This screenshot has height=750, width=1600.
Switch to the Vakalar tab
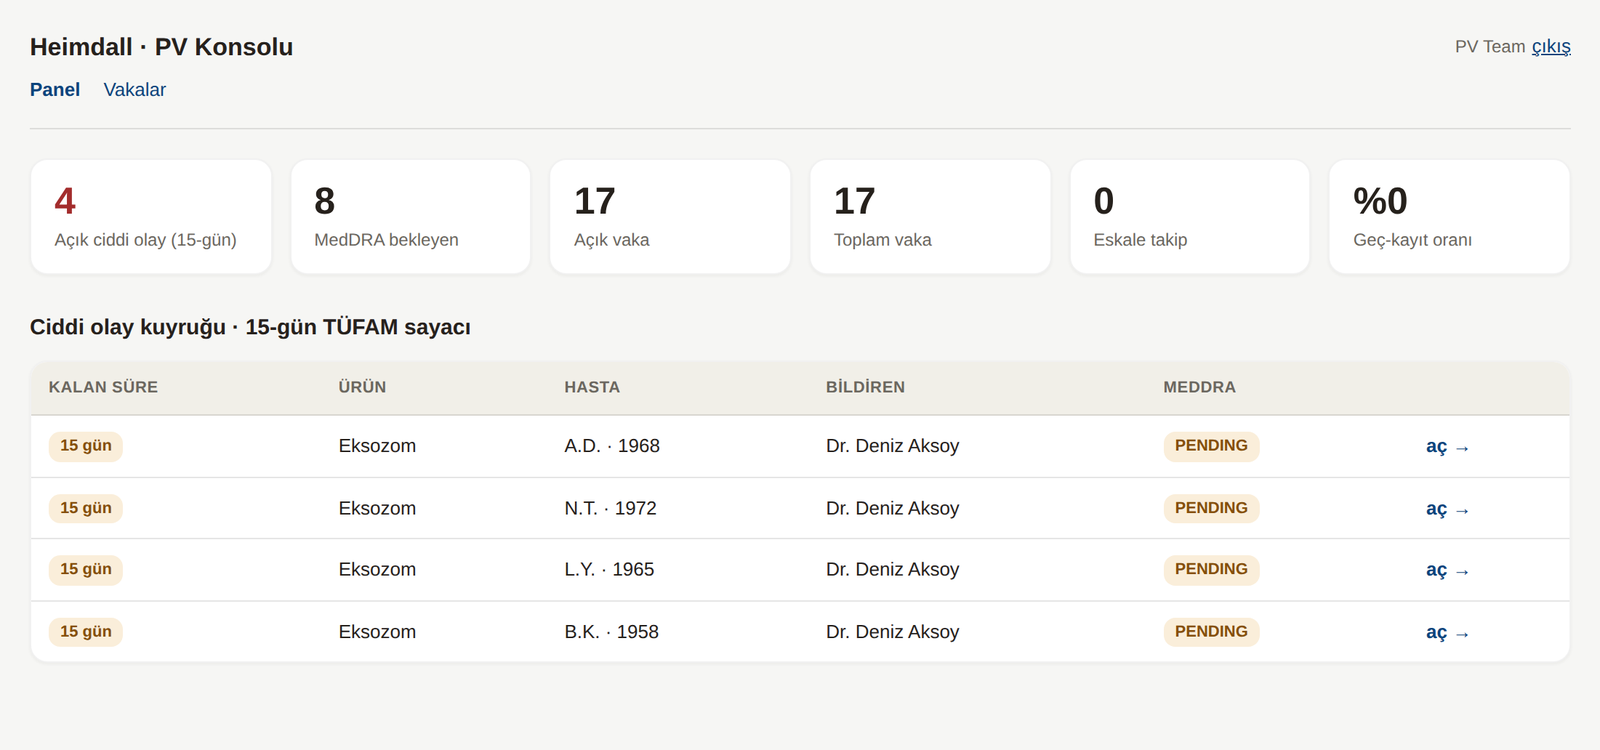(x=135, y=90)
